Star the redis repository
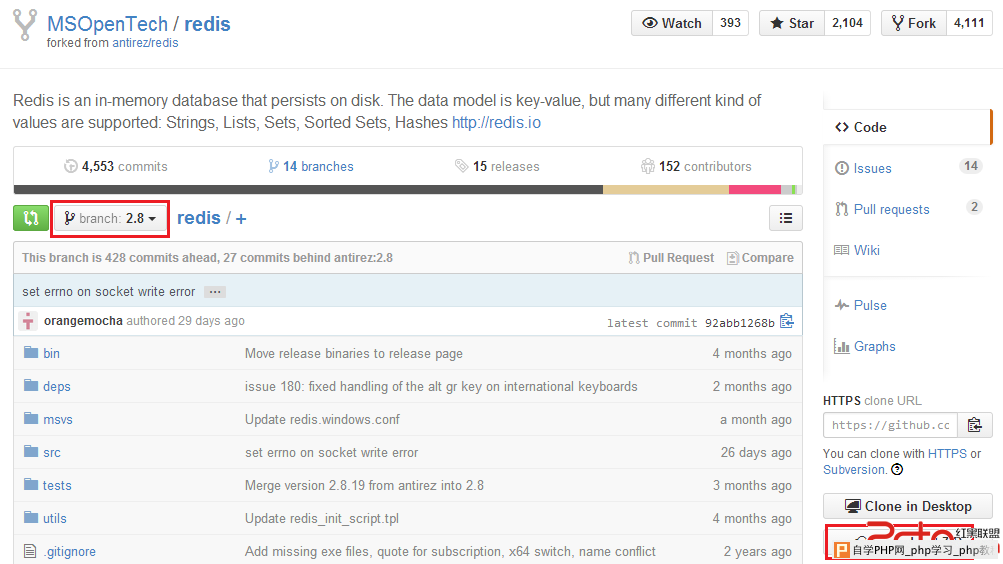The image size is (1003, 564). pyautogui.click(x=792, y=23)
